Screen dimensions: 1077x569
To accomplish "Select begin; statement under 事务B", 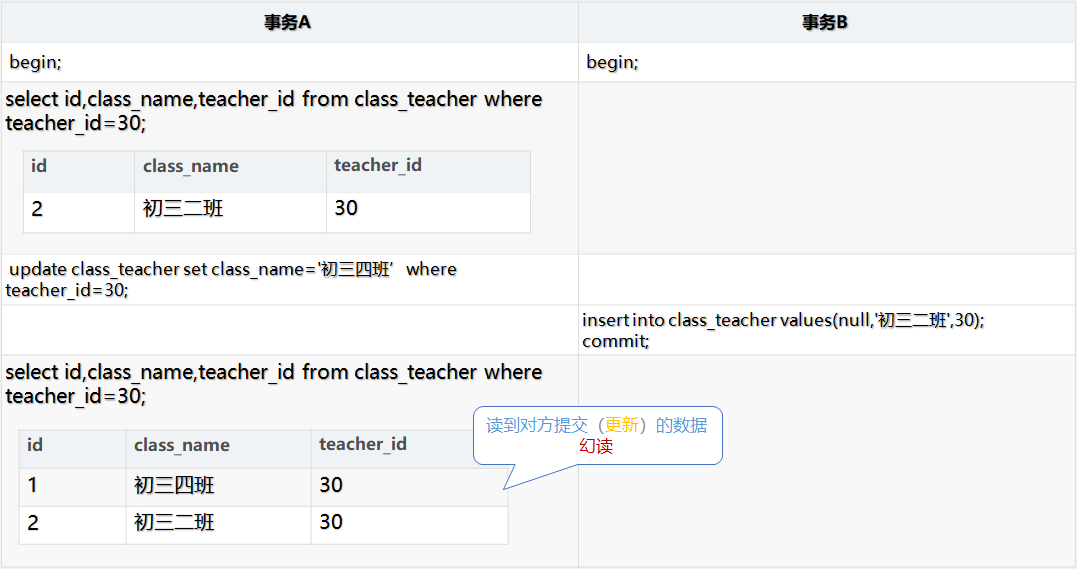I will [x=612, y=62].
